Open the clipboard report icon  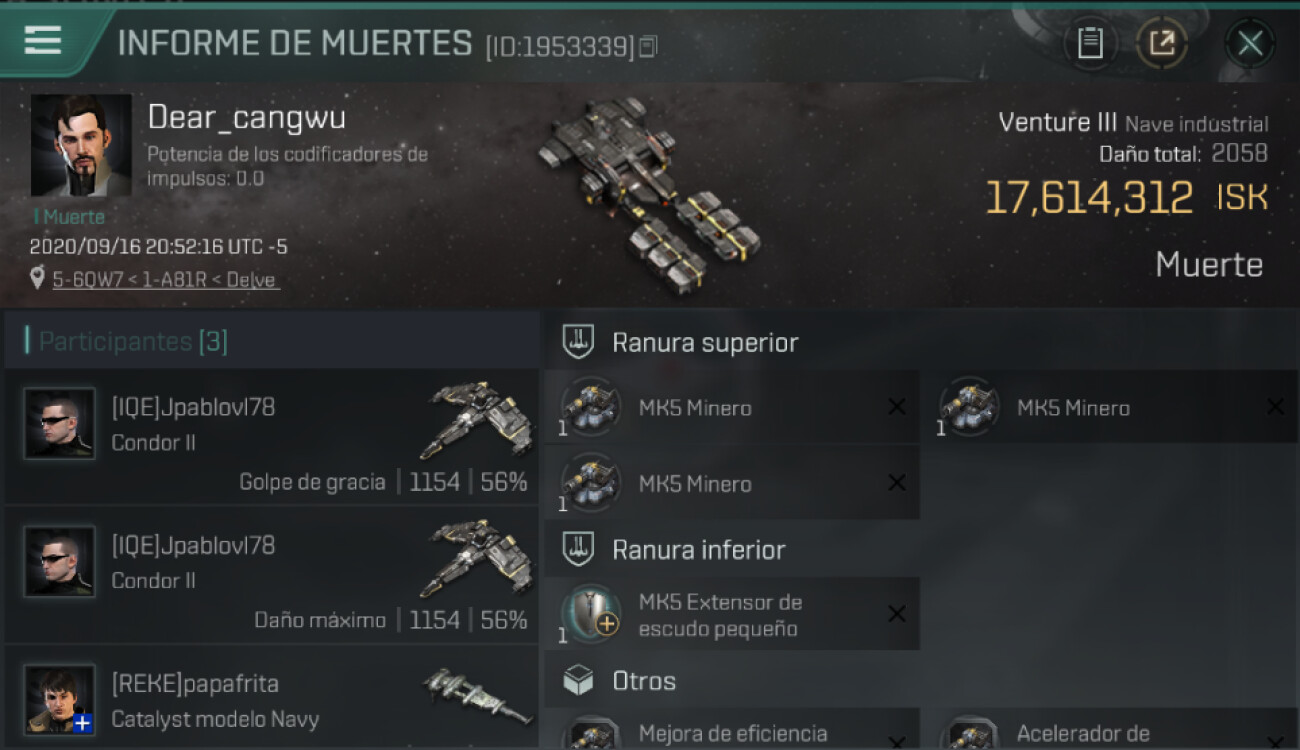(1090, 43)
